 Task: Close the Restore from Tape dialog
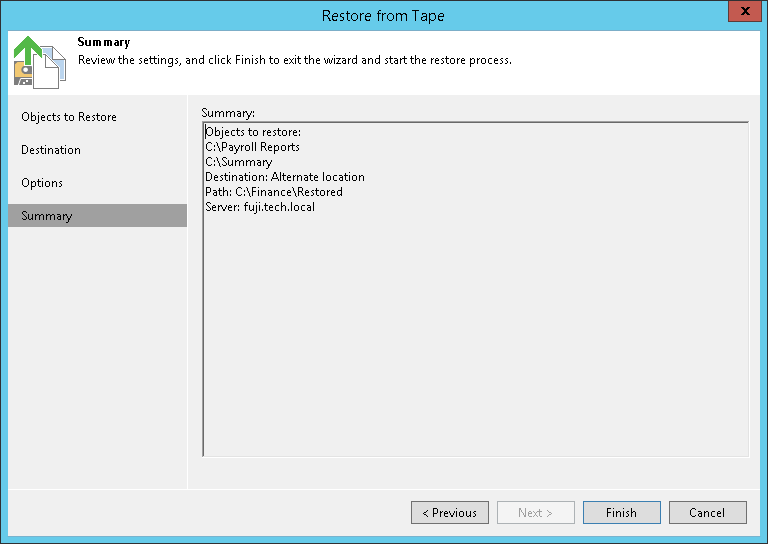coord(744,11)
